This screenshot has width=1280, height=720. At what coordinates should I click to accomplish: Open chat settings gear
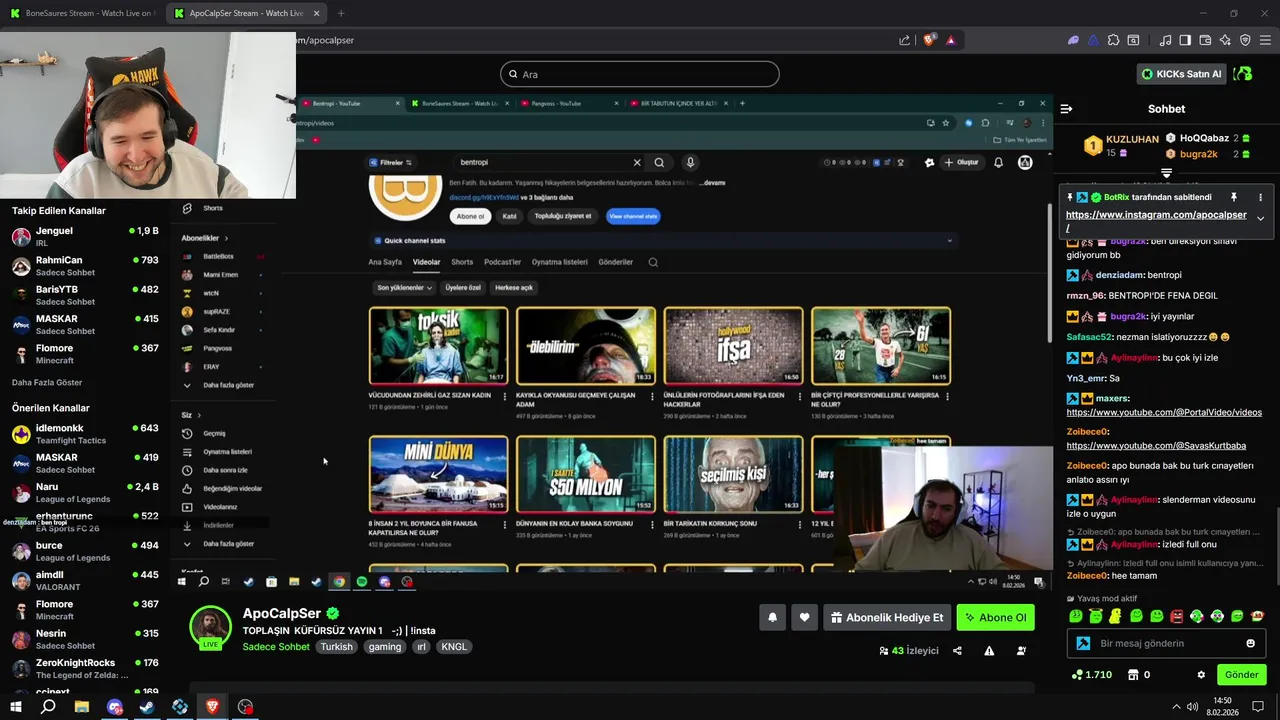point(1201,675)
